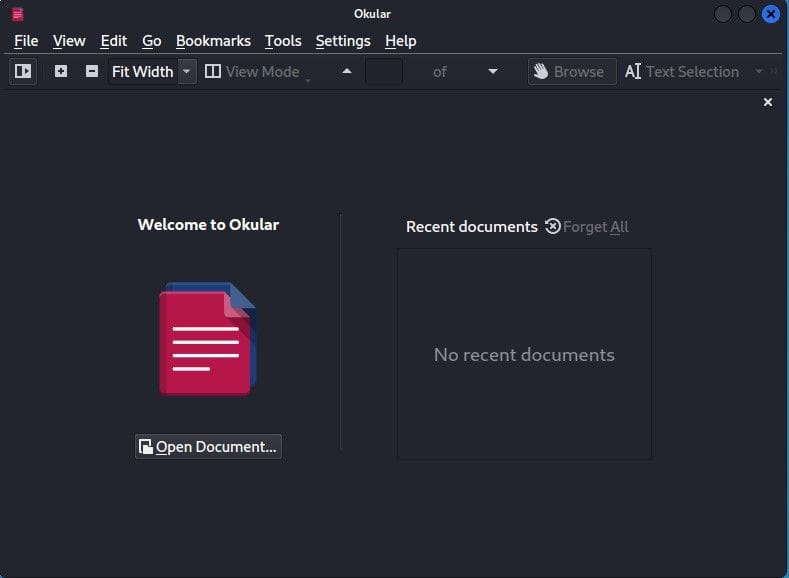Go to previous page with up arrow
The height and width of the screenshot is (578, 789).
[x=347, y=71]
